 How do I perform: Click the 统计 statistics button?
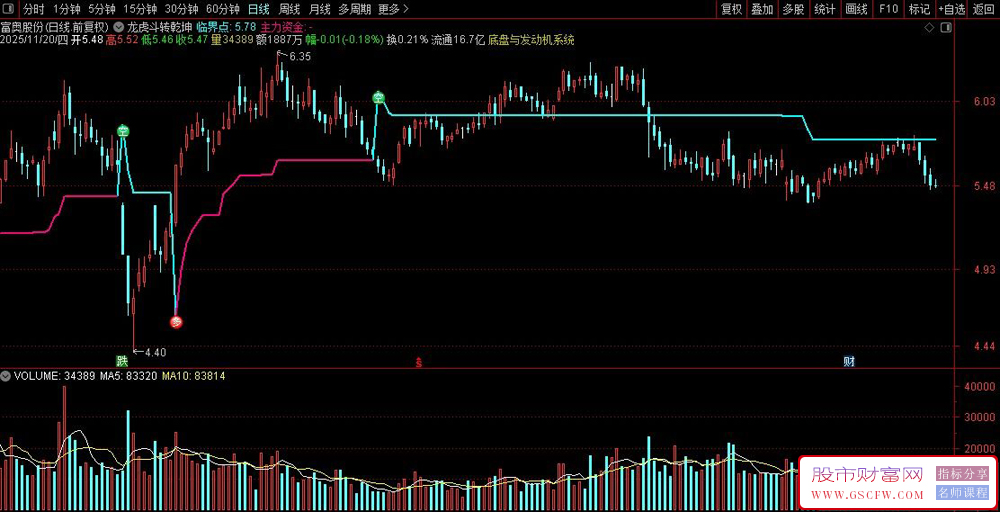click(825, 9)
